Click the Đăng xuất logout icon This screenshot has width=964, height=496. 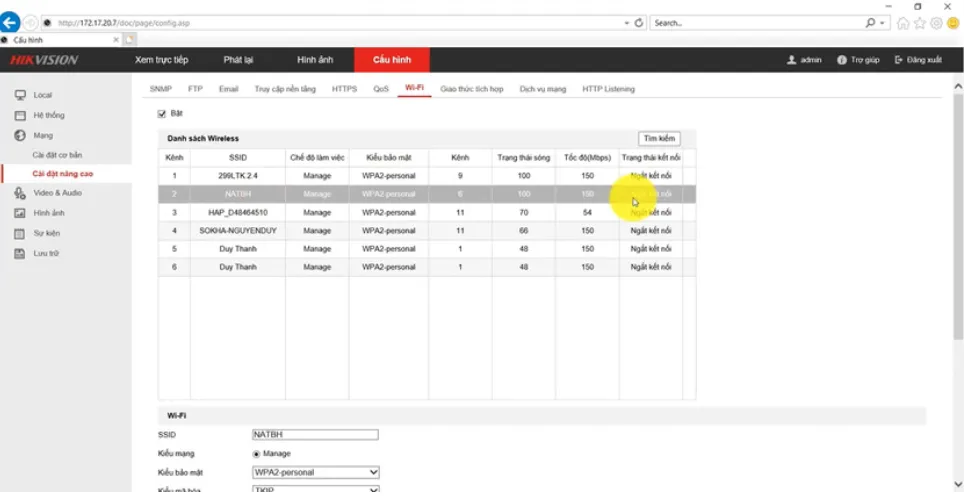coord(899,60)
